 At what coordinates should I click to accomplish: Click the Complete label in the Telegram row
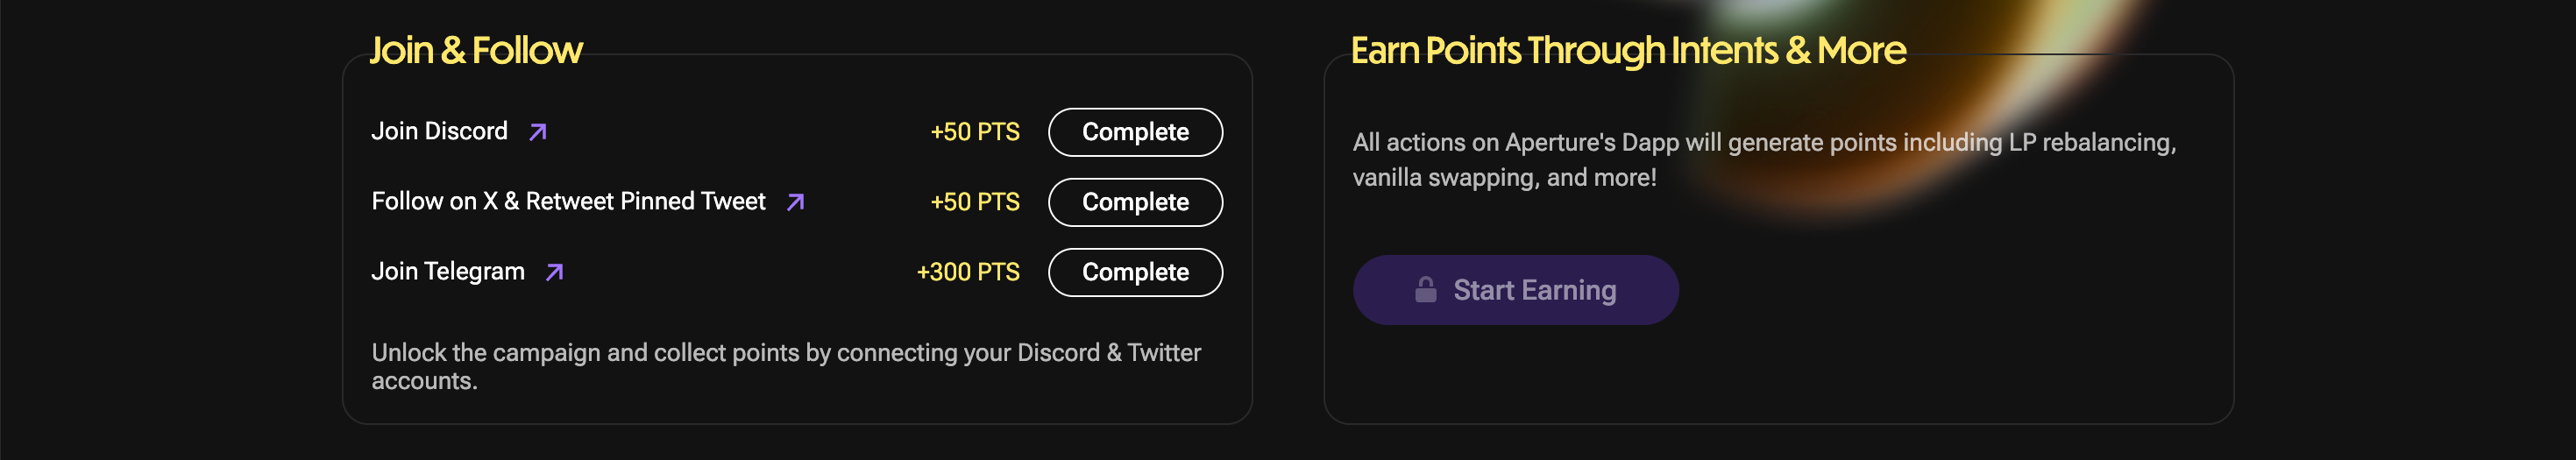tap(1135, 272)
